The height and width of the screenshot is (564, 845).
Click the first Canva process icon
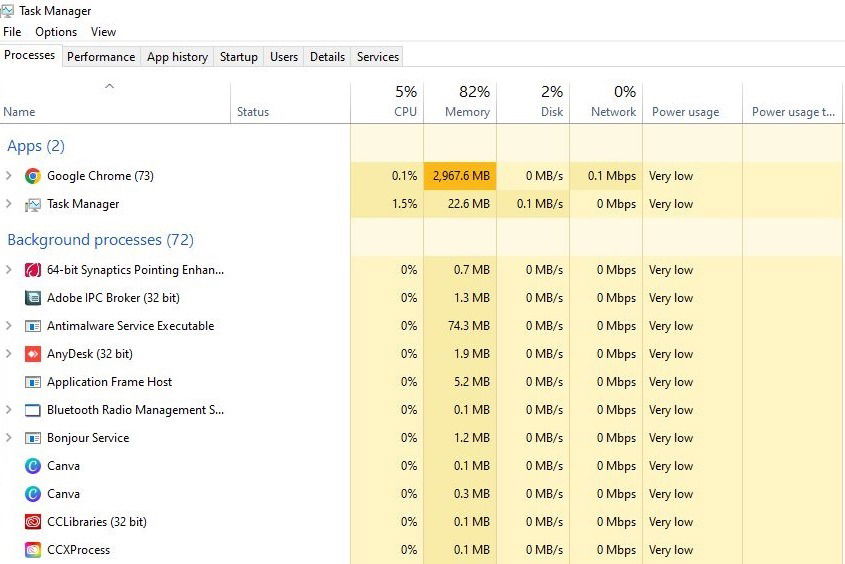tap(33, 466)
